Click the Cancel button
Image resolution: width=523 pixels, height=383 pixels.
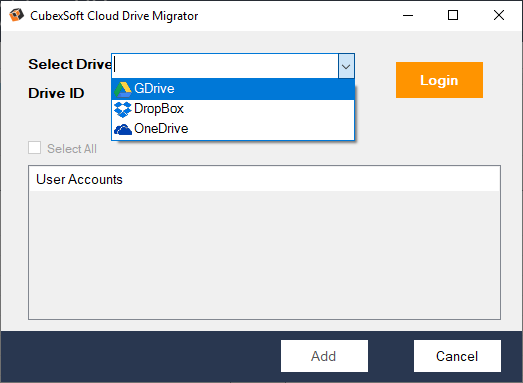tap(457, 356)
